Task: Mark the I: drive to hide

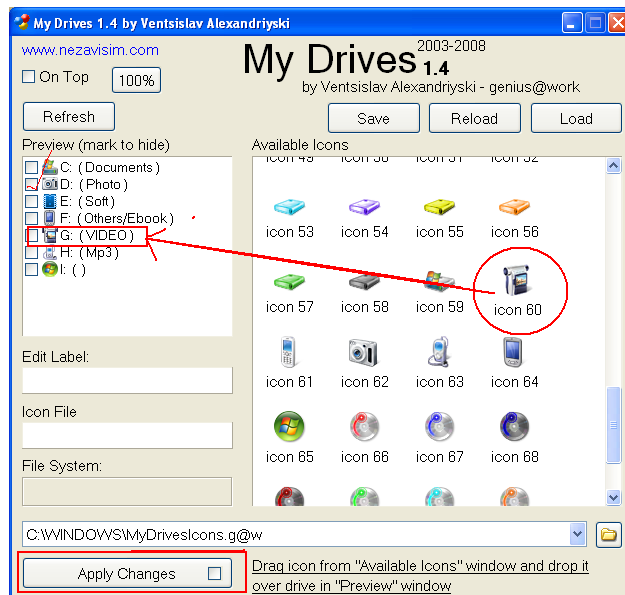Action: click(31, 269)
